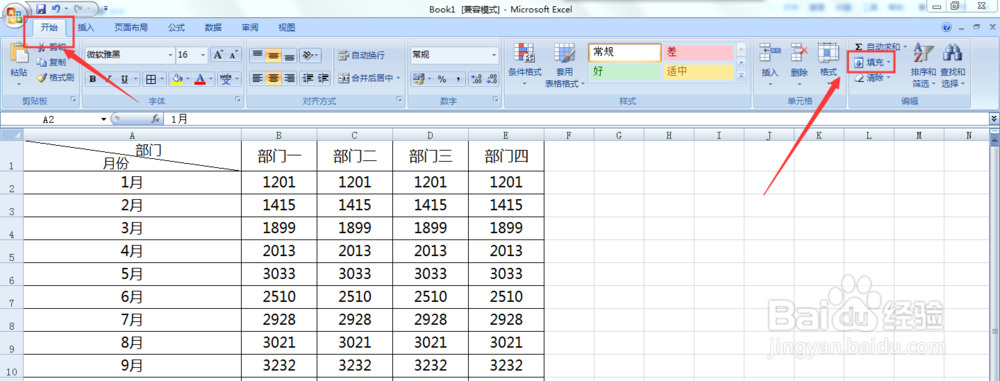Copy selection with 复制 button
The image size is (1000, 381).
click(x=52, y=63)
